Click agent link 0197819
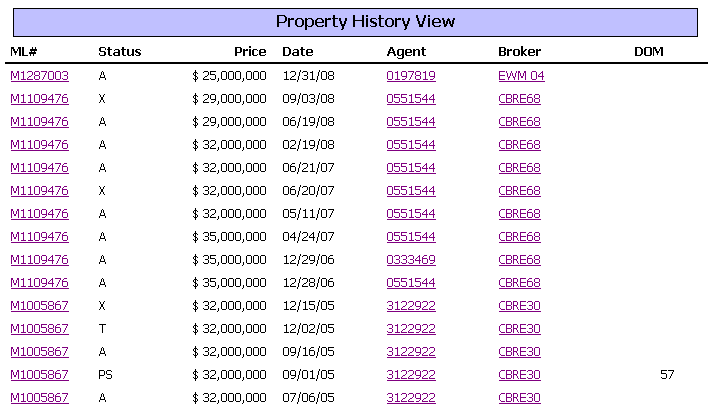This screenshot has width=714, height=411. click(411, 76)
